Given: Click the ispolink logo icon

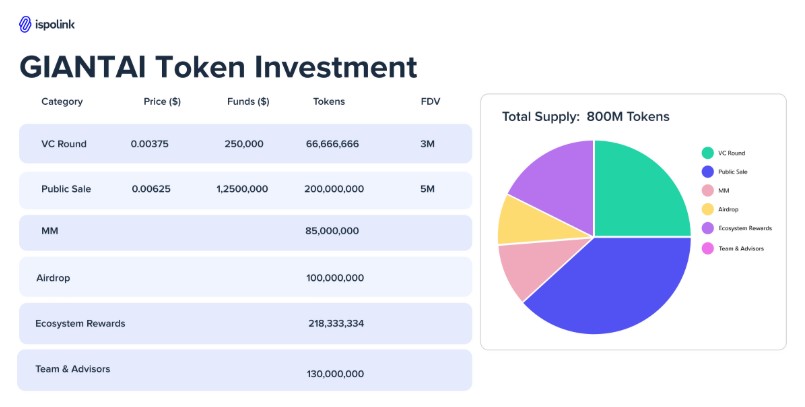Looking at the screenshot, I should 25,24.
